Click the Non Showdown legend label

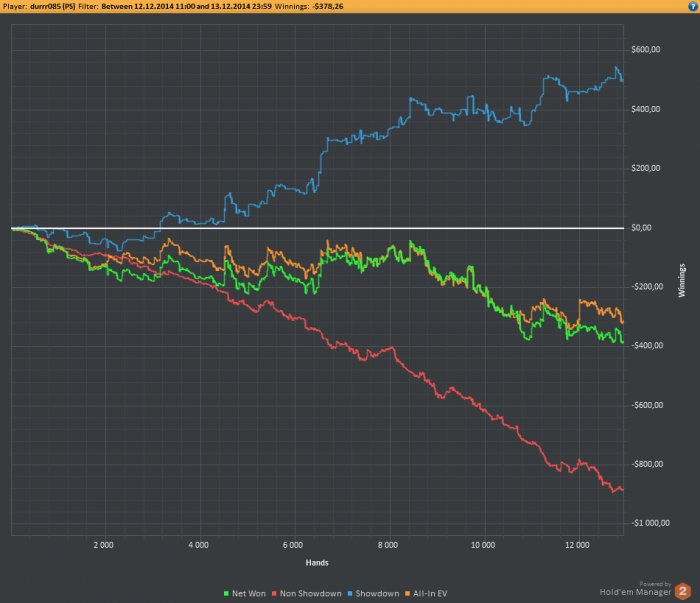pos(311,594)
